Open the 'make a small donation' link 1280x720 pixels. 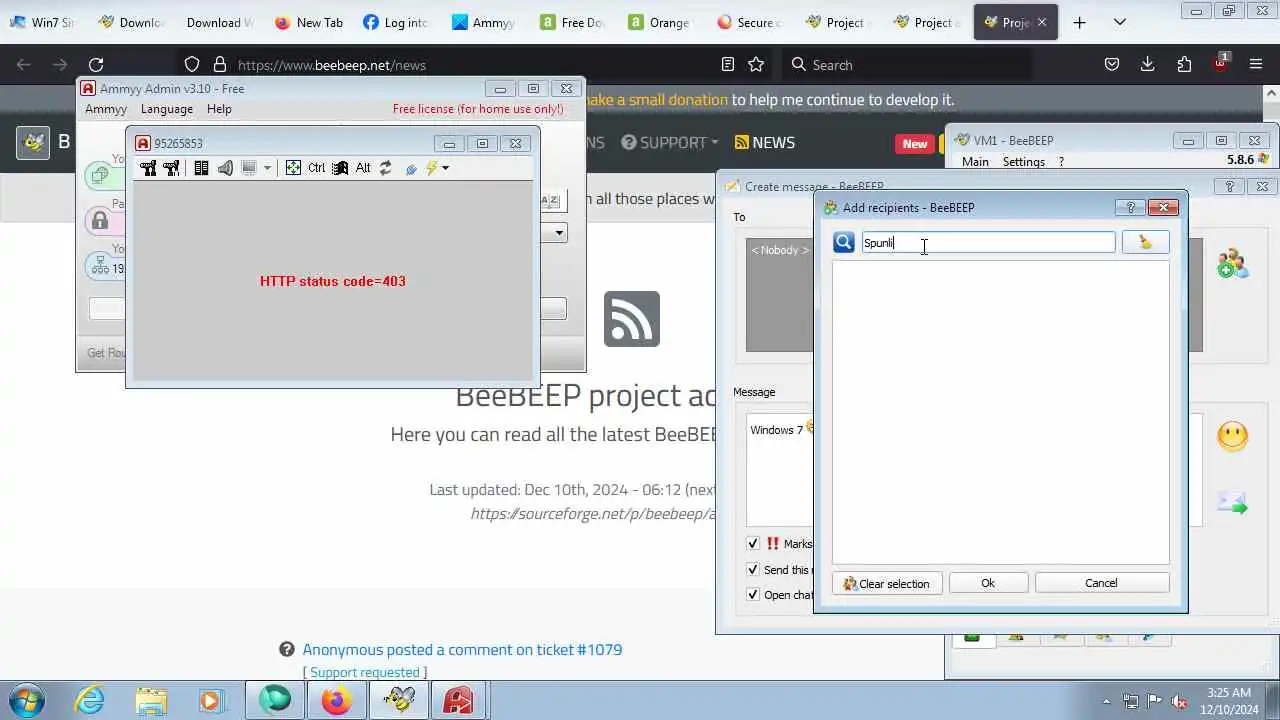(655, 100)
